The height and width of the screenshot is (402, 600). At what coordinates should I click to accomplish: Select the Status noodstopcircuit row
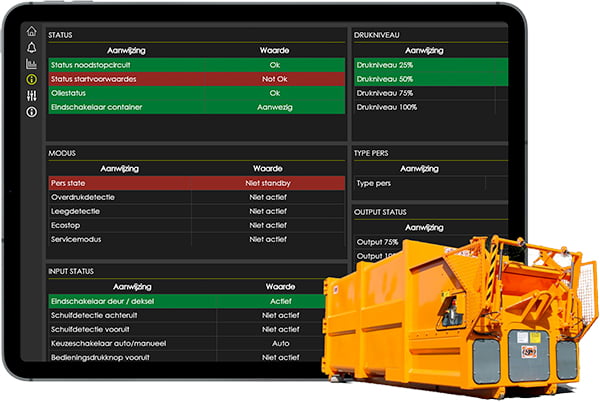tap(197, 65)
